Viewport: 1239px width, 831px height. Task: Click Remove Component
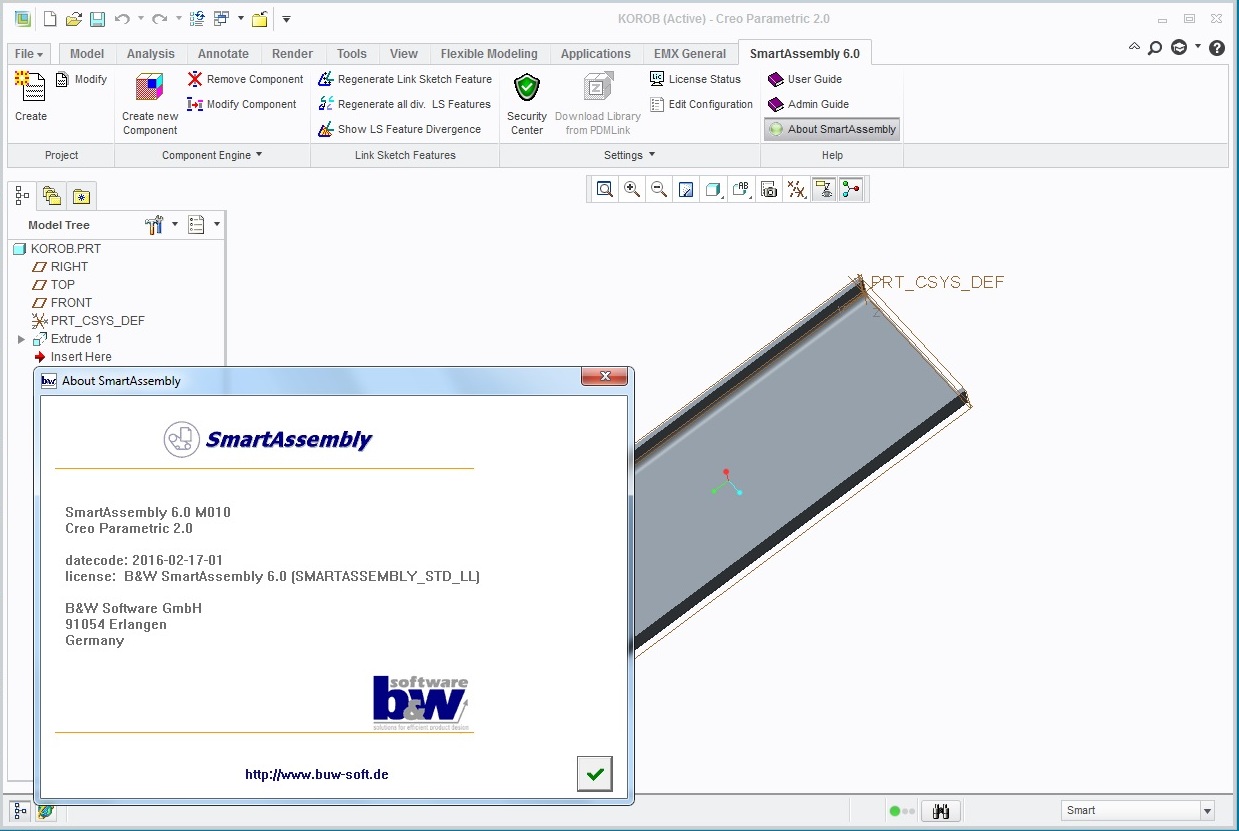coord(245,79)
